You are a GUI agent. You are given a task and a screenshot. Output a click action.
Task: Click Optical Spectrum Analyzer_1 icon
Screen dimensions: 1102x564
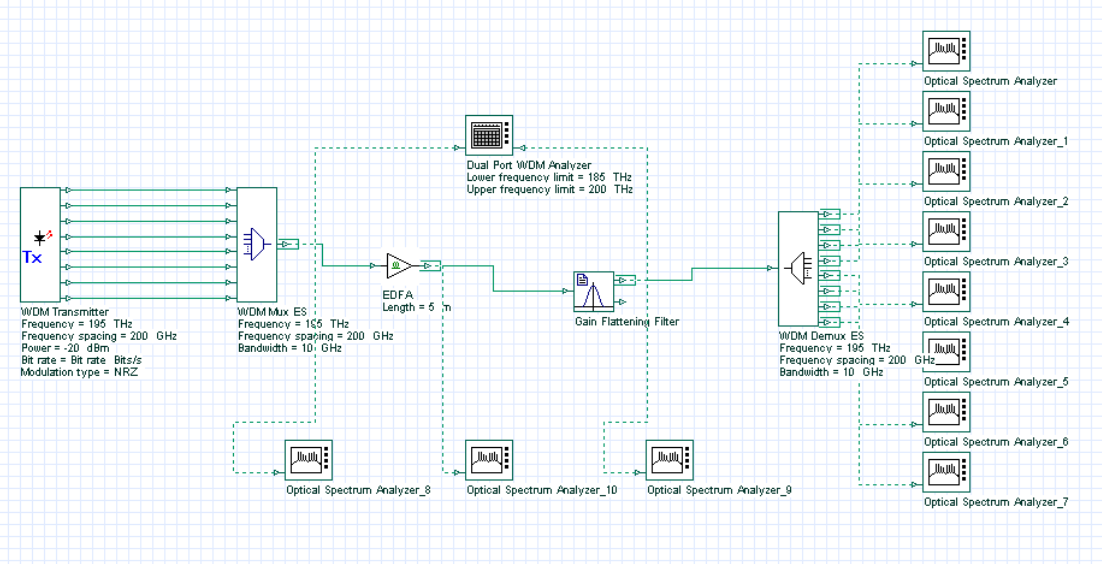(x=947, y=111)
